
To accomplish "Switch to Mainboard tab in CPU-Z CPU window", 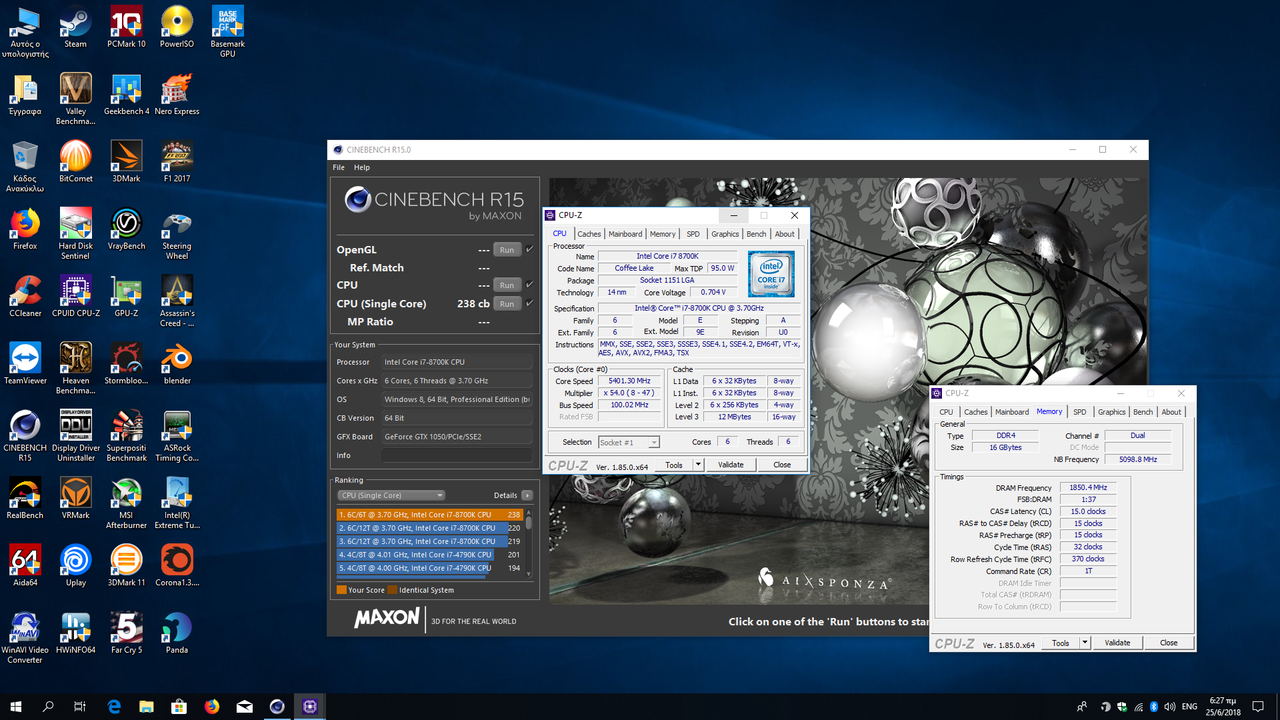I will 626,234.
